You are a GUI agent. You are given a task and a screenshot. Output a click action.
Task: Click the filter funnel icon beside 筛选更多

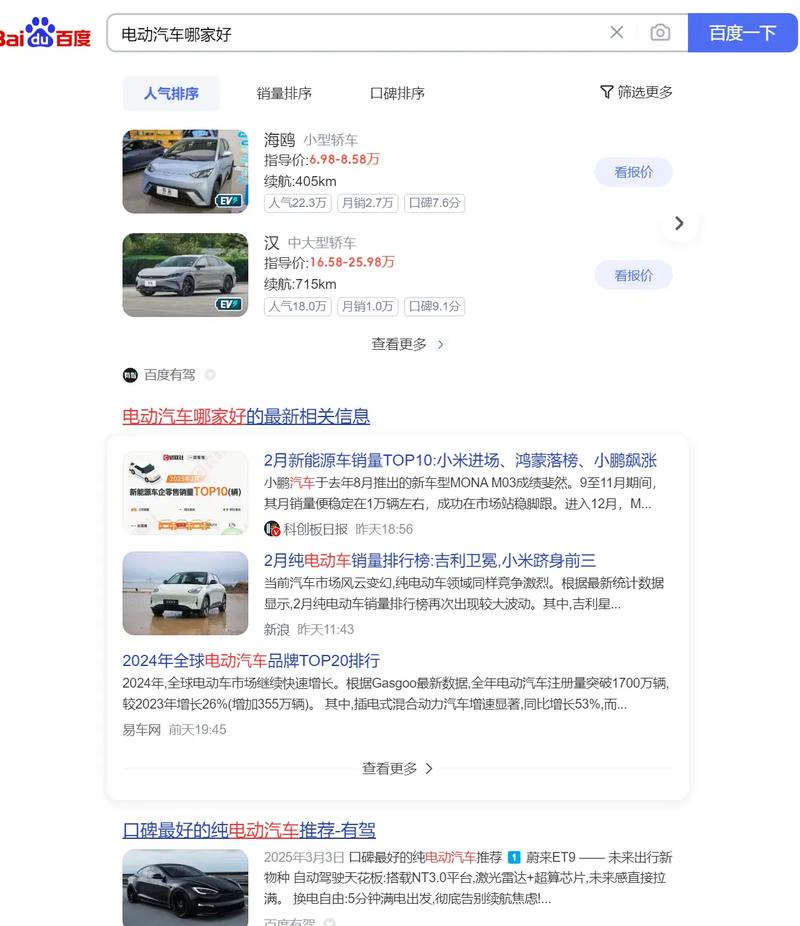pyautogui.click(x=608, y=91)
